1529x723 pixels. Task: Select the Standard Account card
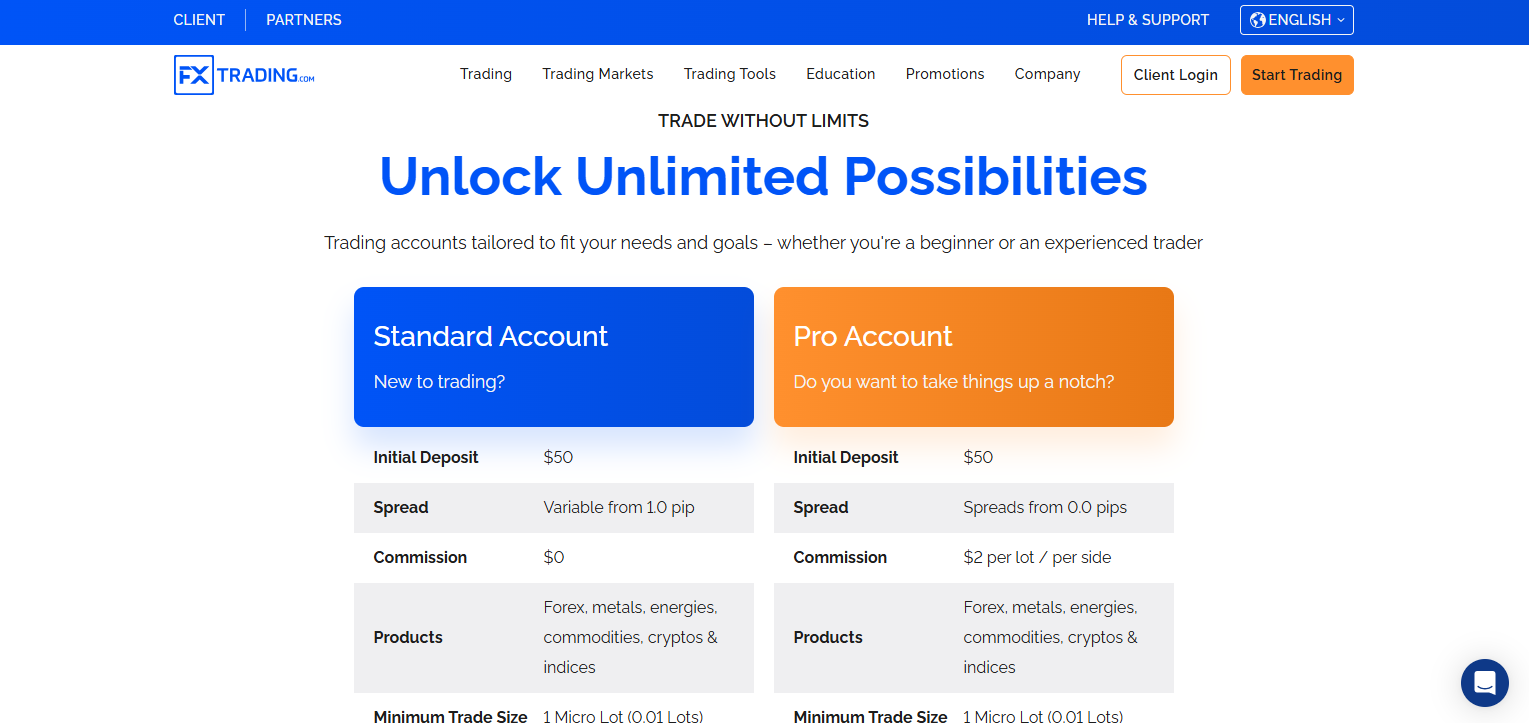click(x=554, y=357)
